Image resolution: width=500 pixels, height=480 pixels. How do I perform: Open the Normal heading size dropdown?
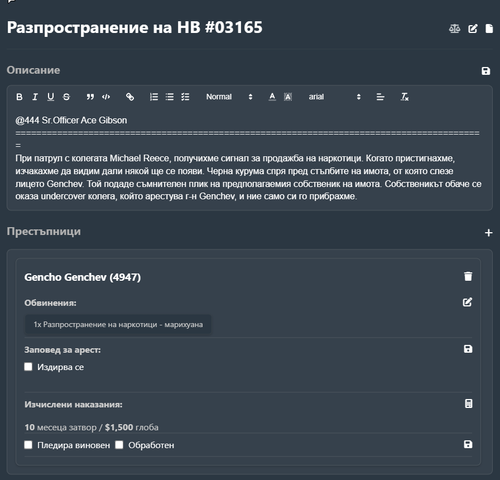[x=229, y=97]
